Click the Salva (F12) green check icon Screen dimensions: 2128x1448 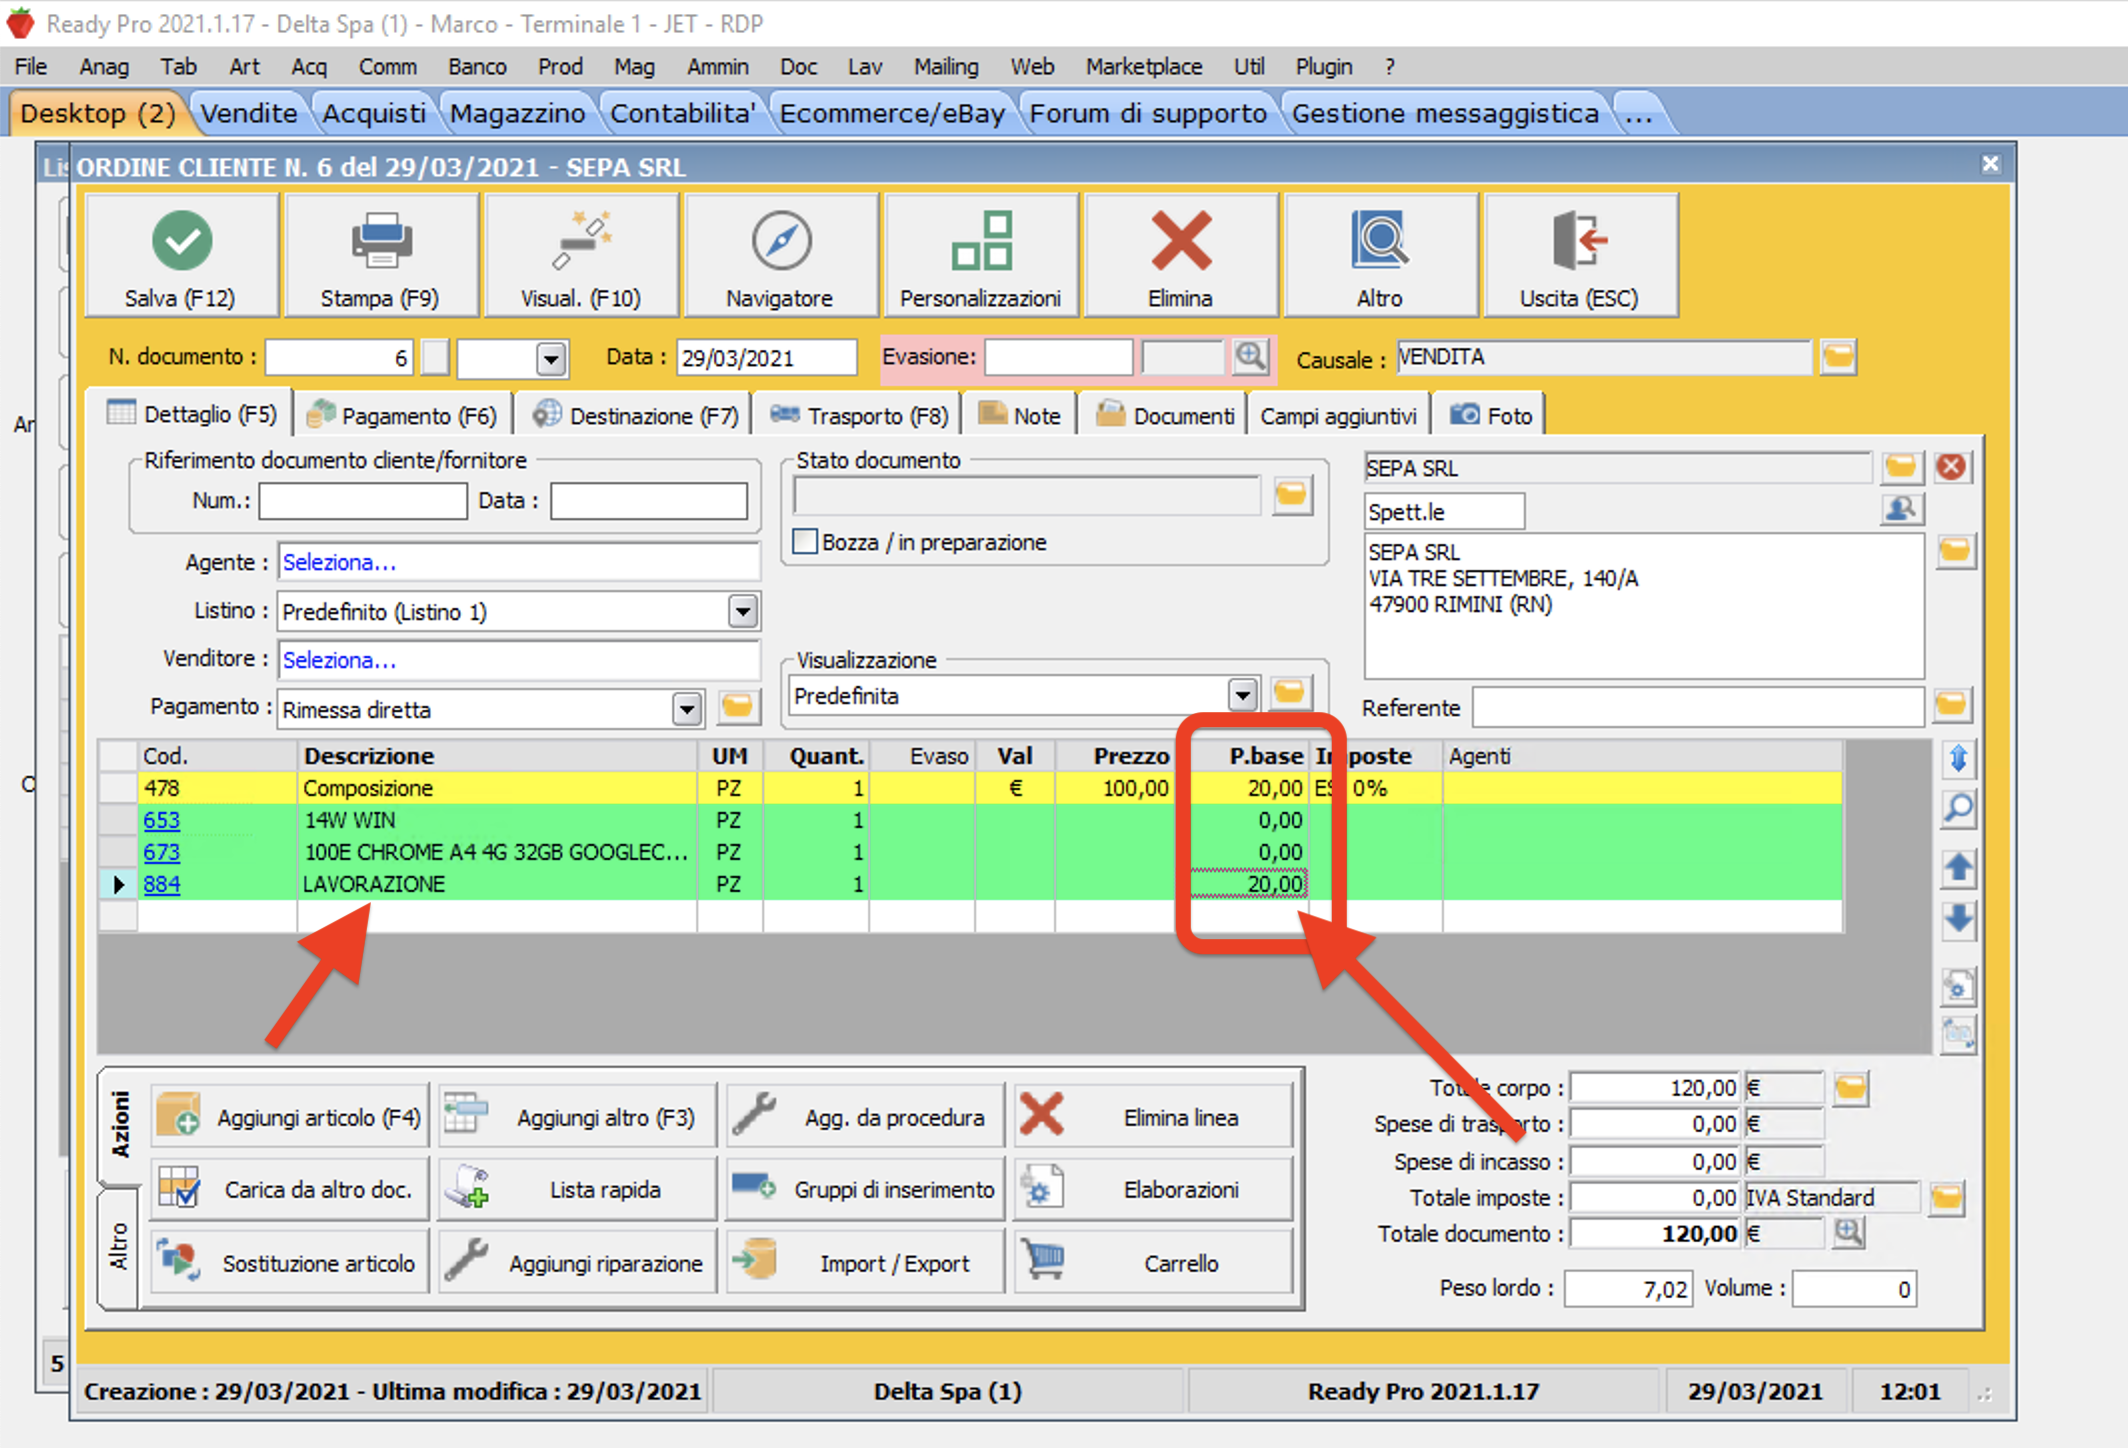182,240
